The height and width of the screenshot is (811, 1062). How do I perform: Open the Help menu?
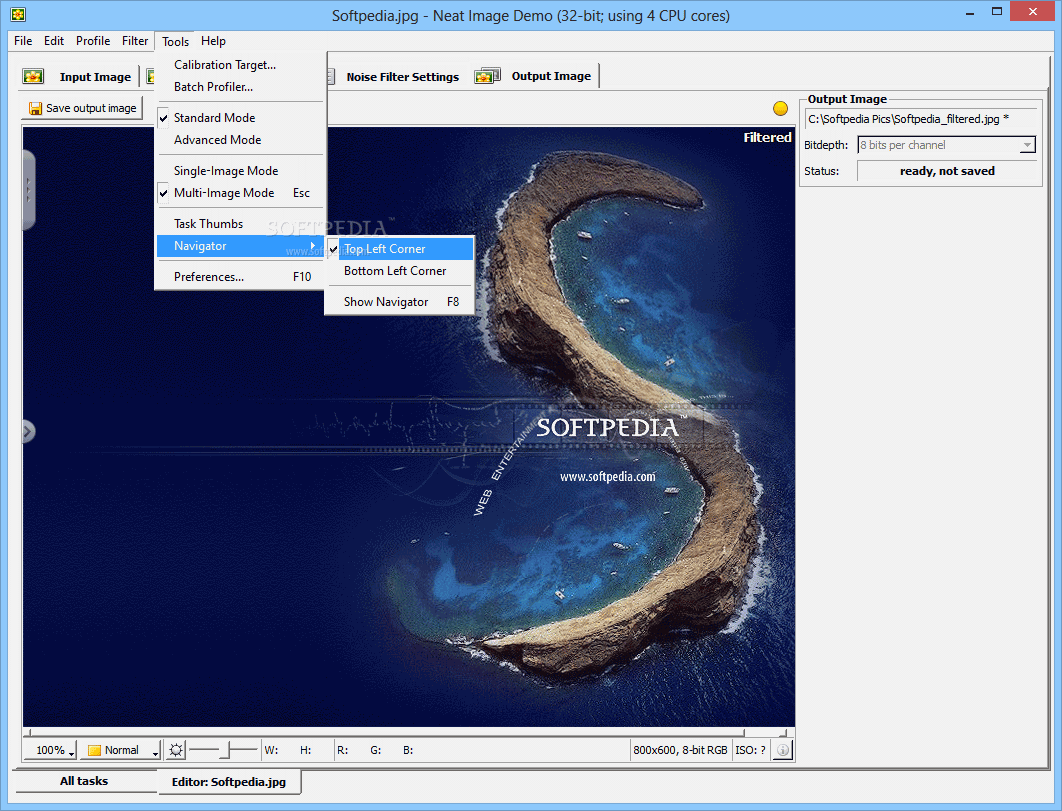[213, 41]
